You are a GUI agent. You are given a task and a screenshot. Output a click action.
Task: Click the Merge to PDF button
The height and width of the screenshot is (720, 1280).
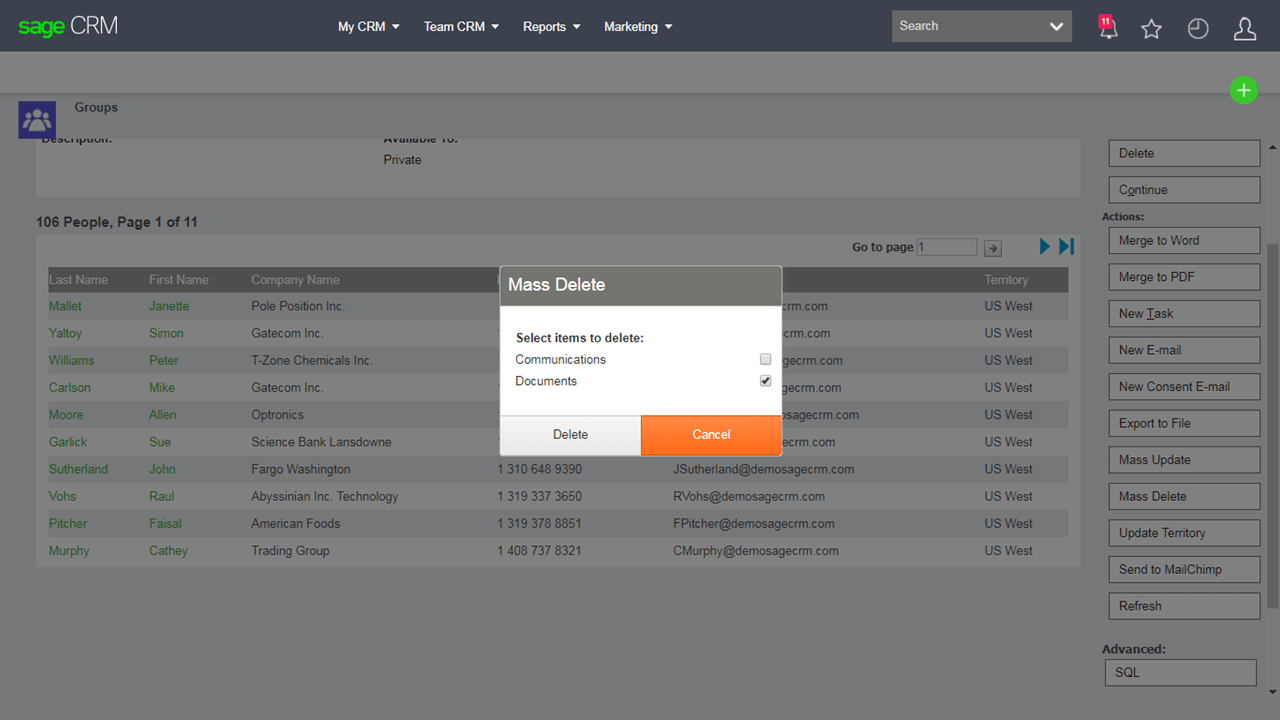[x=1183, y=276]
